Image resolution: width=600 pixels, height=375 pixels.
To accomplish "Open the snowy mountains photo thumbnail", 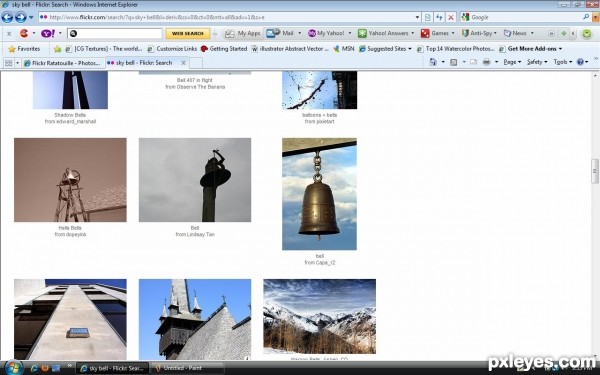I will pyautogui.click(x=320, y=316).
